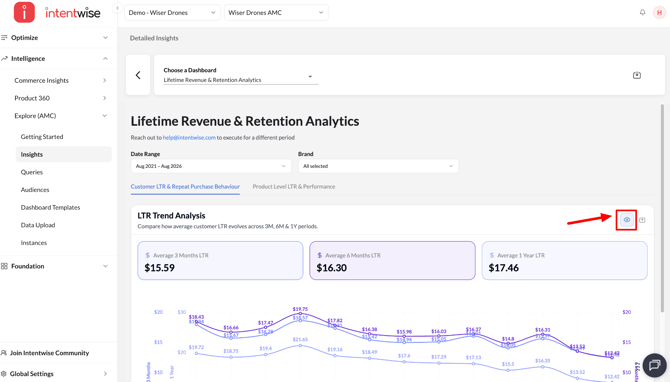The height and width of the screenshot is (382, 670).
Task: Open the Date Range dropdown
Action: coord(211,166)
